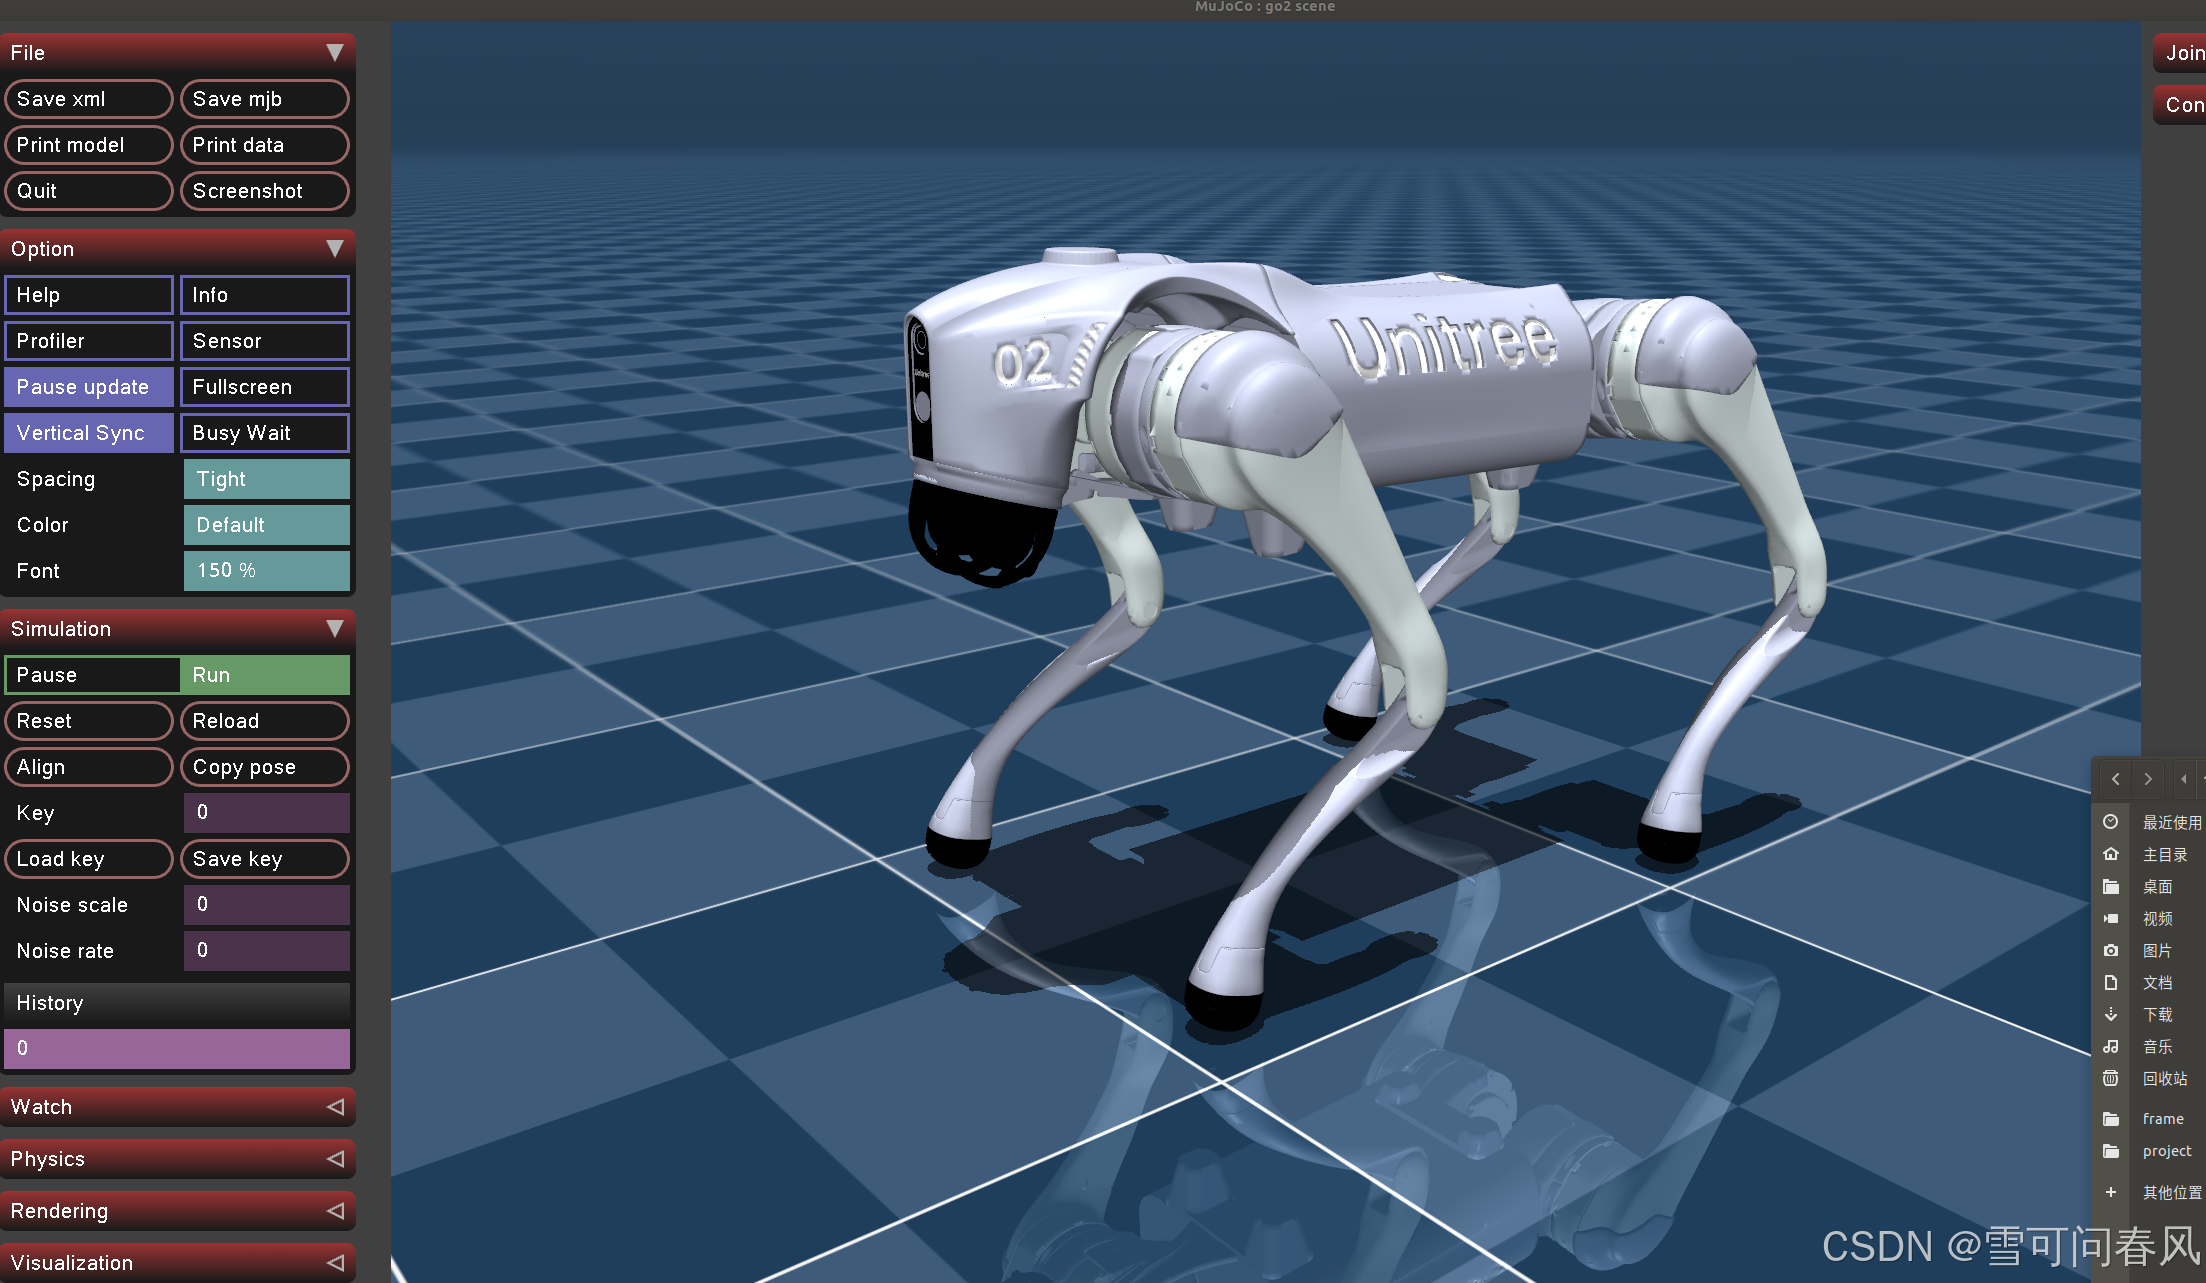Viewport: 2206px width, 1283px height.
Task: Click the music note icon in sidebar
Action: pos(2111,1046)
